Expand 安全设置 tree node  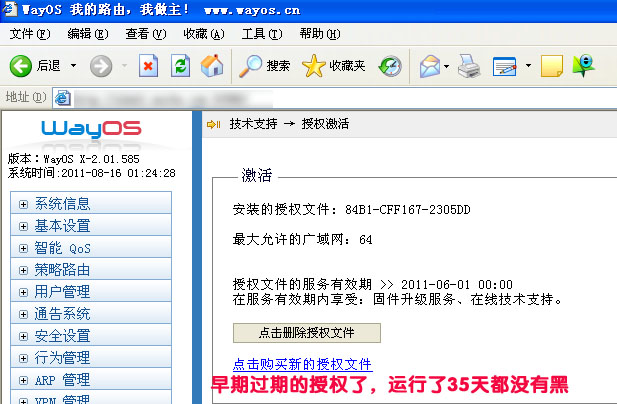coord(24,336)
